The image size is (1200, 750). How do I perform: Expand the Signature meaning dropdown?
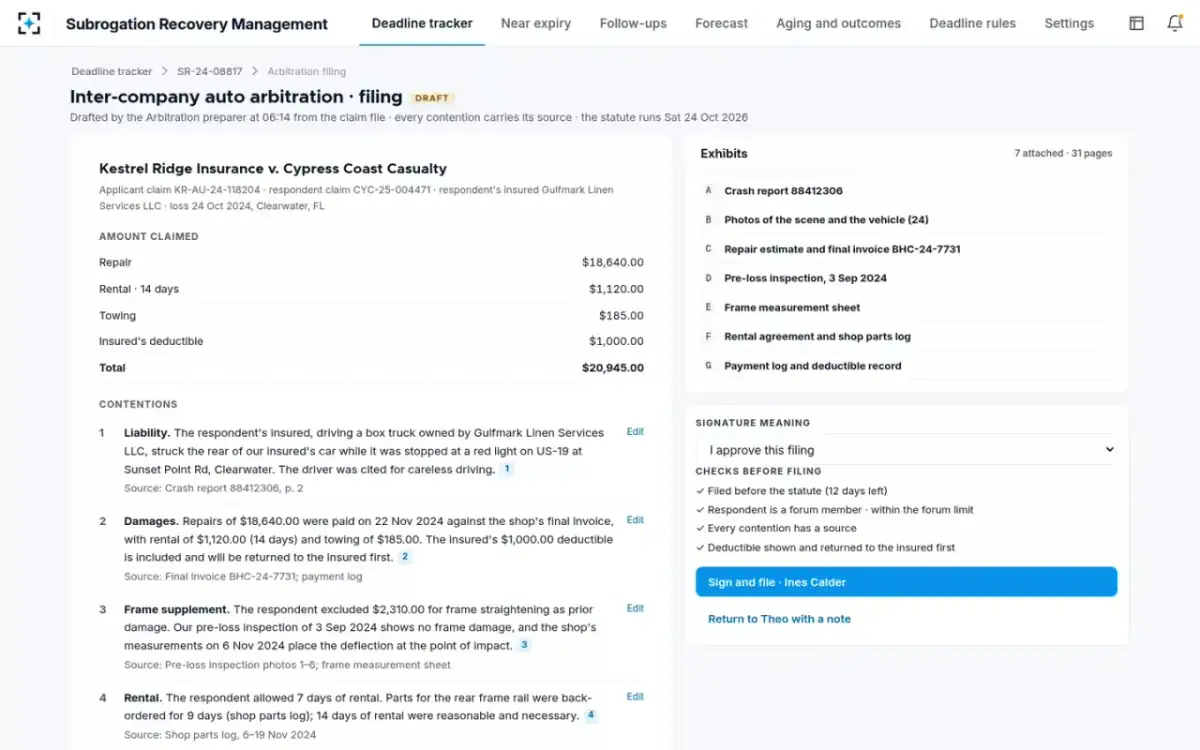click(x=906, y=450)
